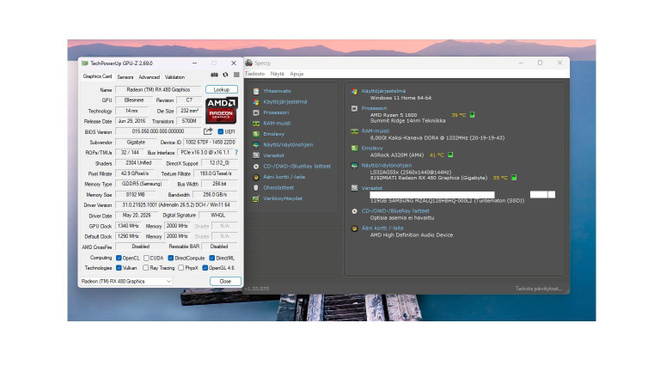Toggle the DirectML checkbox
Screen dimensions: 660x371
[x=212, y=258]
